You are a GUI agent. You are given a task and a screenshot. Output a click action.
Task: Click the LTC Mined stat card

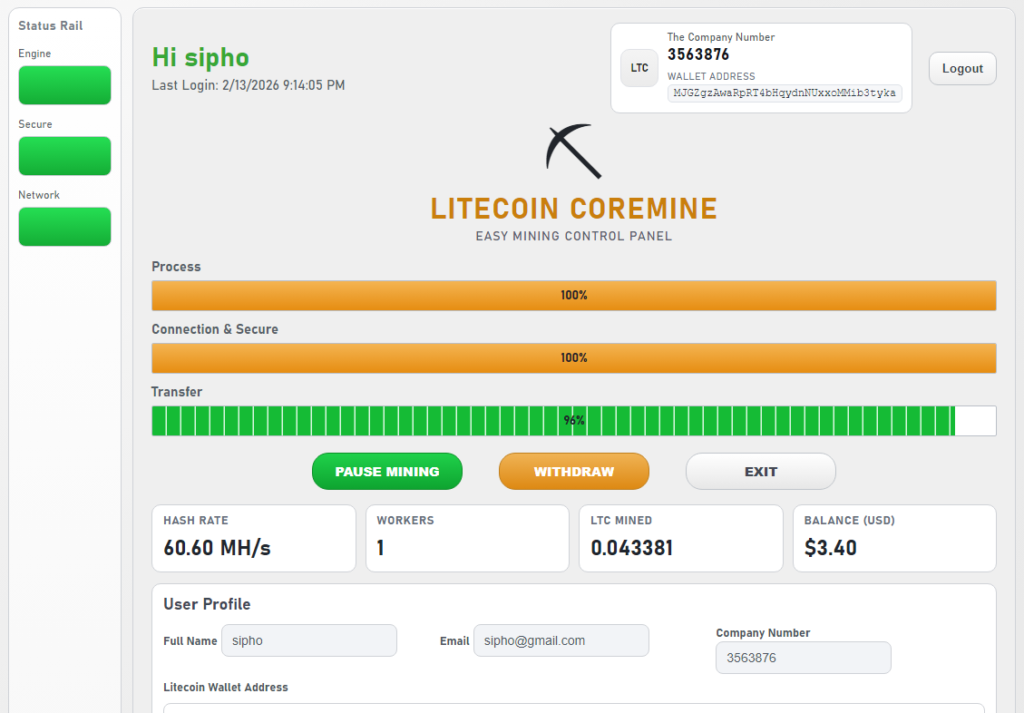tap(681, 538)
